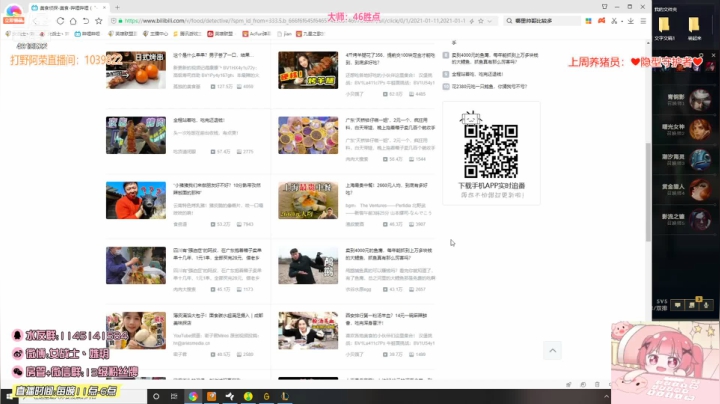Open the bilibili bookmark in bookmarks bar
The height and width of the screenshot is (404, 720).
coord(87,34)
